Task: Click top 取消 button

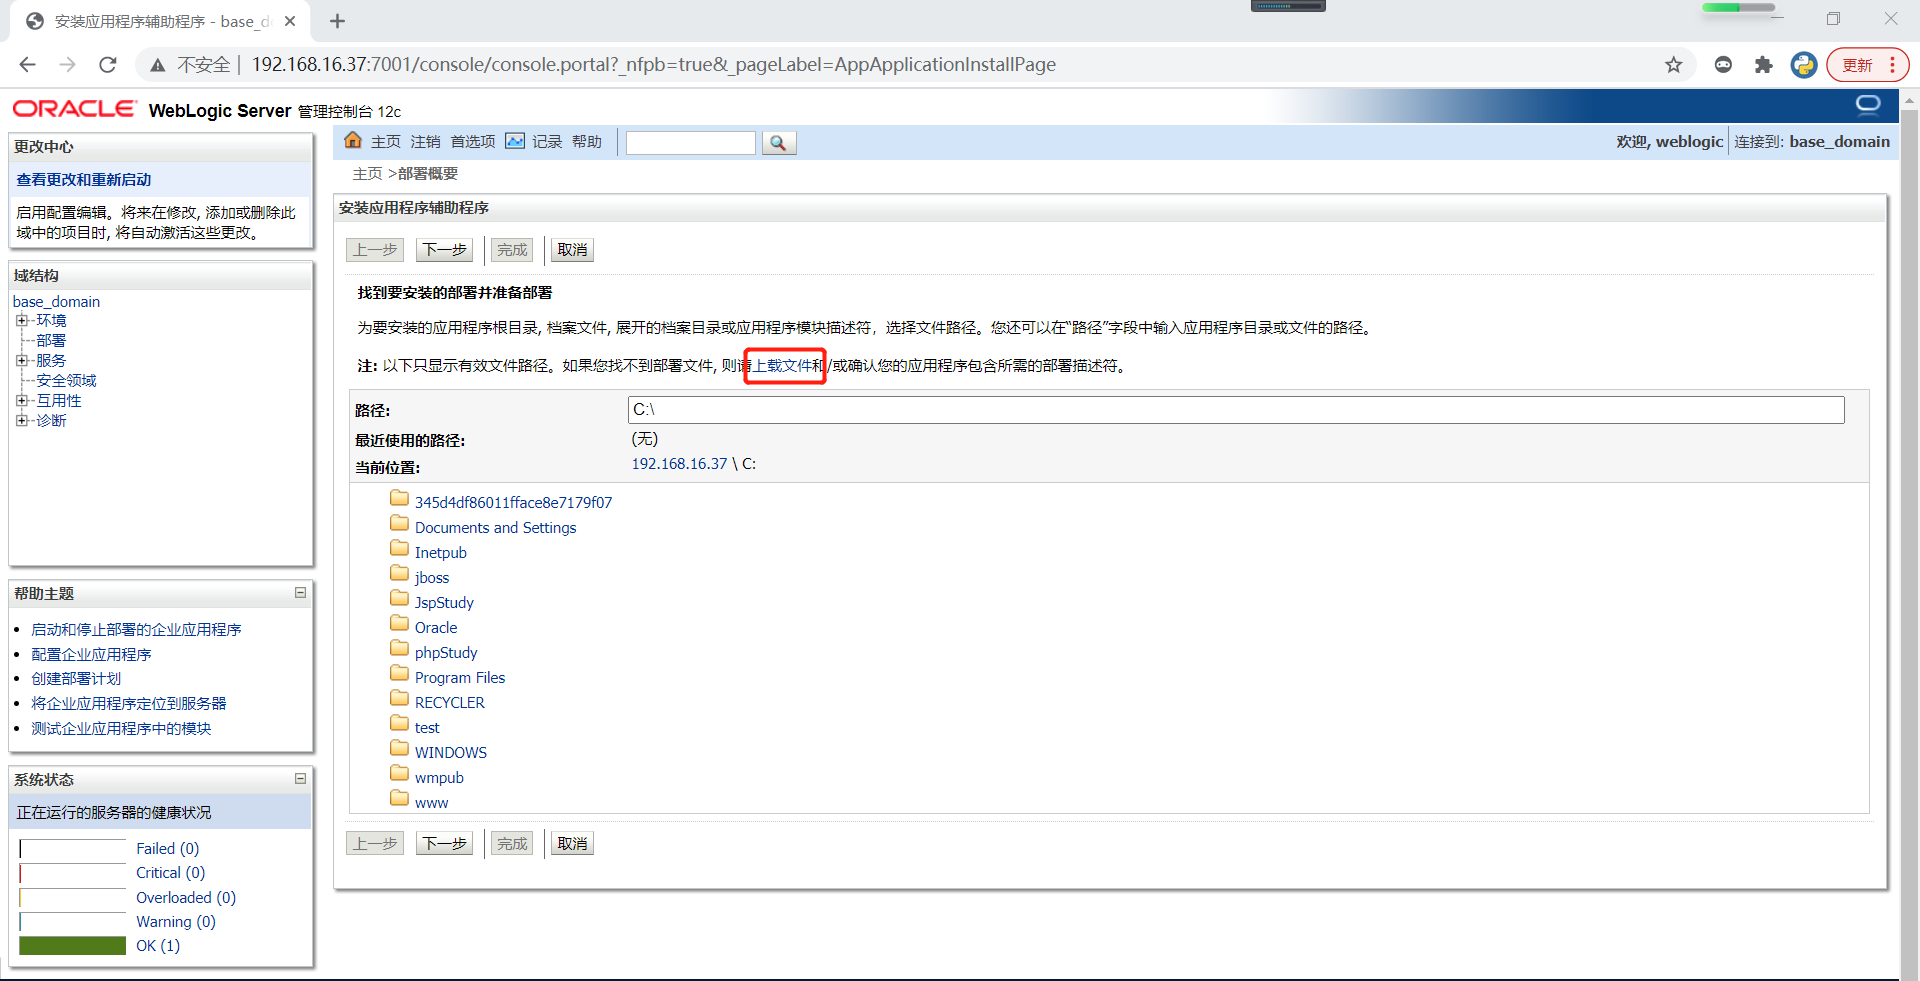Action: tap(573, 250)
